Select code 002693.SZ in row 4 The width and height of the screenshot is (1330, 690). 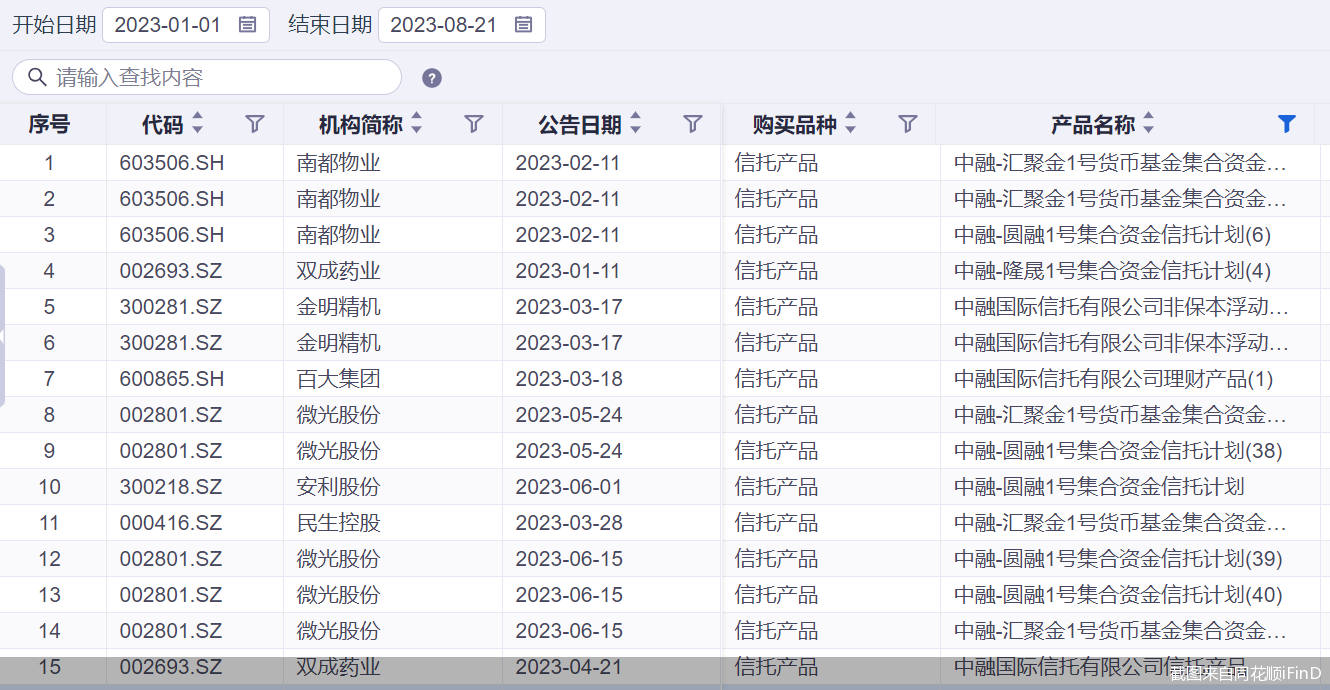(x=171, y=271)
